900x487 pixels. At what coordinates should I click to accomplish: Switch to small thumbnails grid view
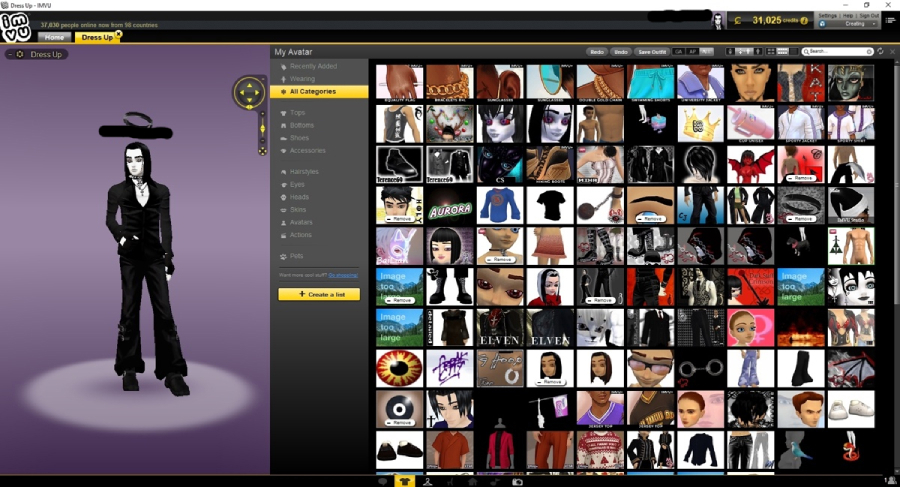[x=782, y=52]
